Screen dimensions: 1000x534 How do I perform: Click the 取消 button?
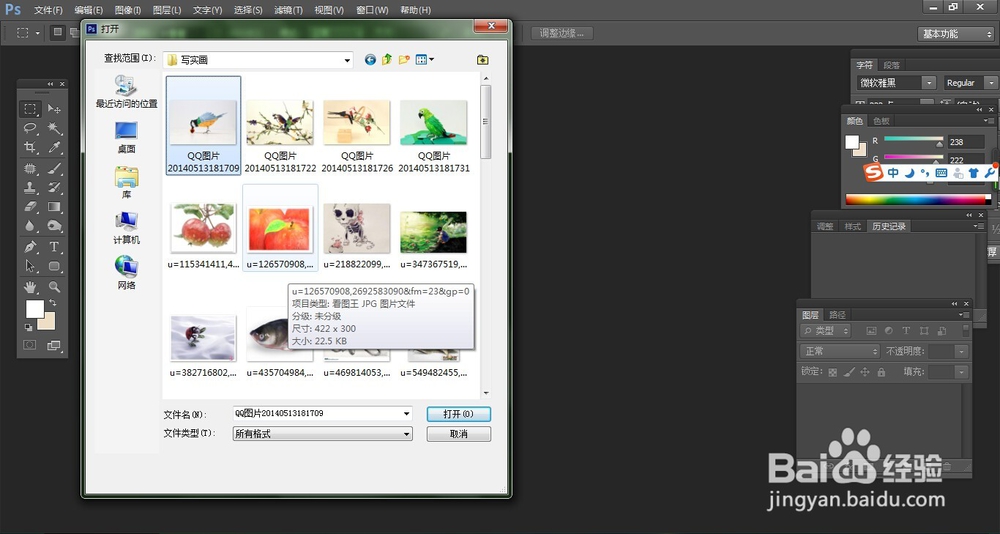pyautogui.click(x=459, y=434)
